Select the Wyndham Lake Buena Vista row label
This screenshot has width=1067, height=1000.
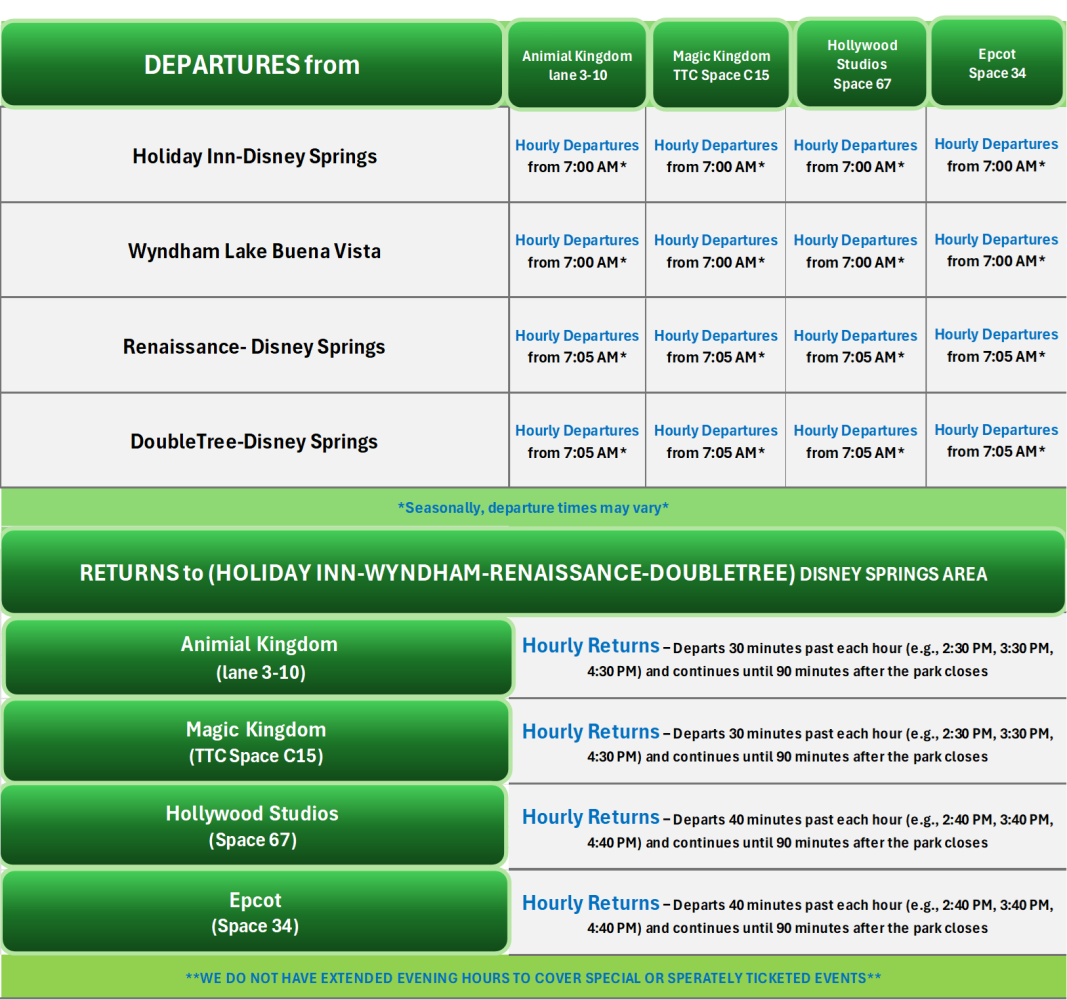pos(254,251)
